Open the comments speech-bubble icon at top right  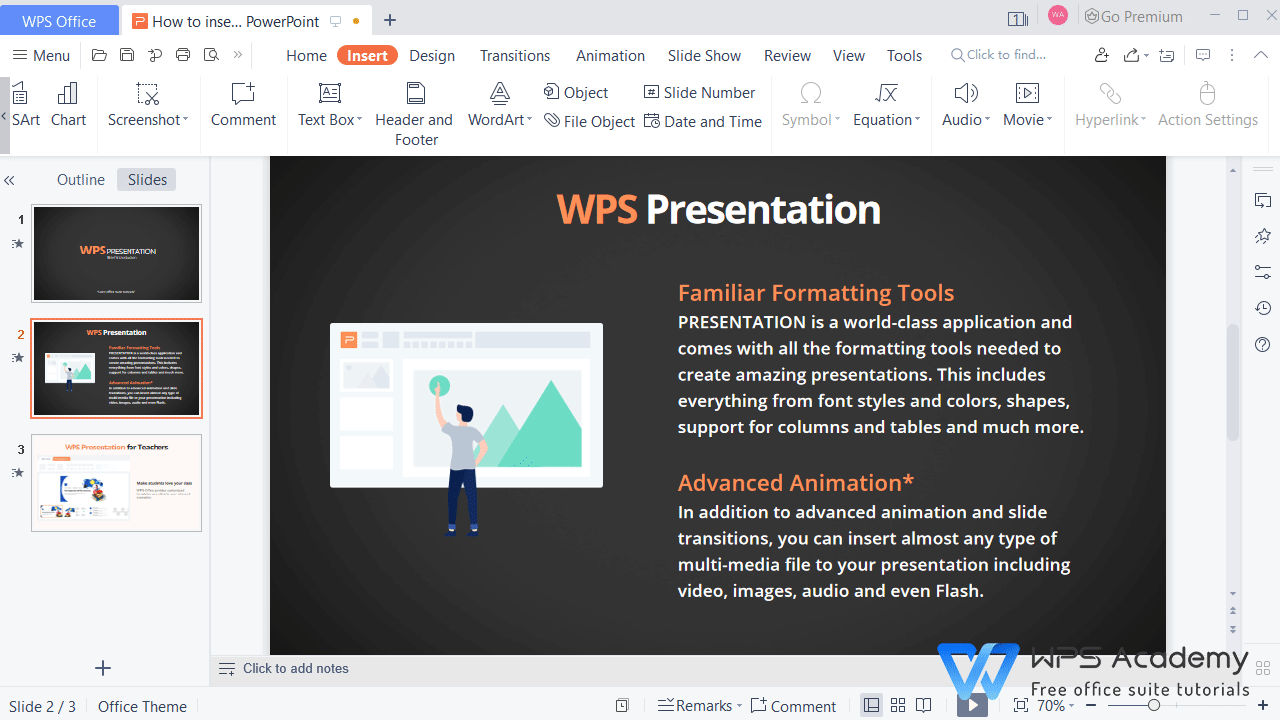point(1203,55)
